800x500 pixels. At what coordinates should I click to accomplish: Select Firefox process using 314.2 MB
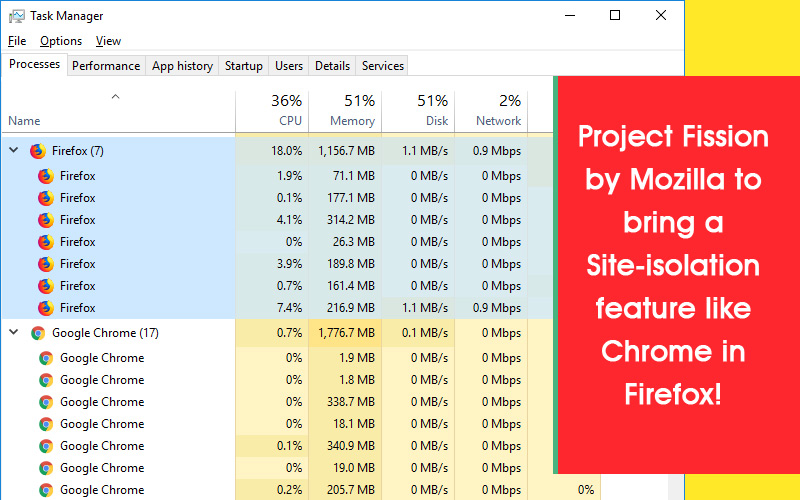[278, 220]
